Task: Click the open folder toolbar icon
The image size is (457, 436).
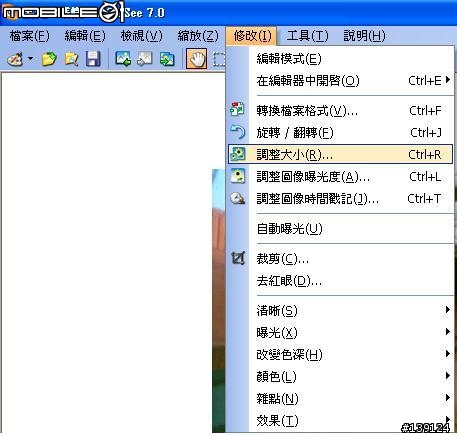Action: pos(49,59)
